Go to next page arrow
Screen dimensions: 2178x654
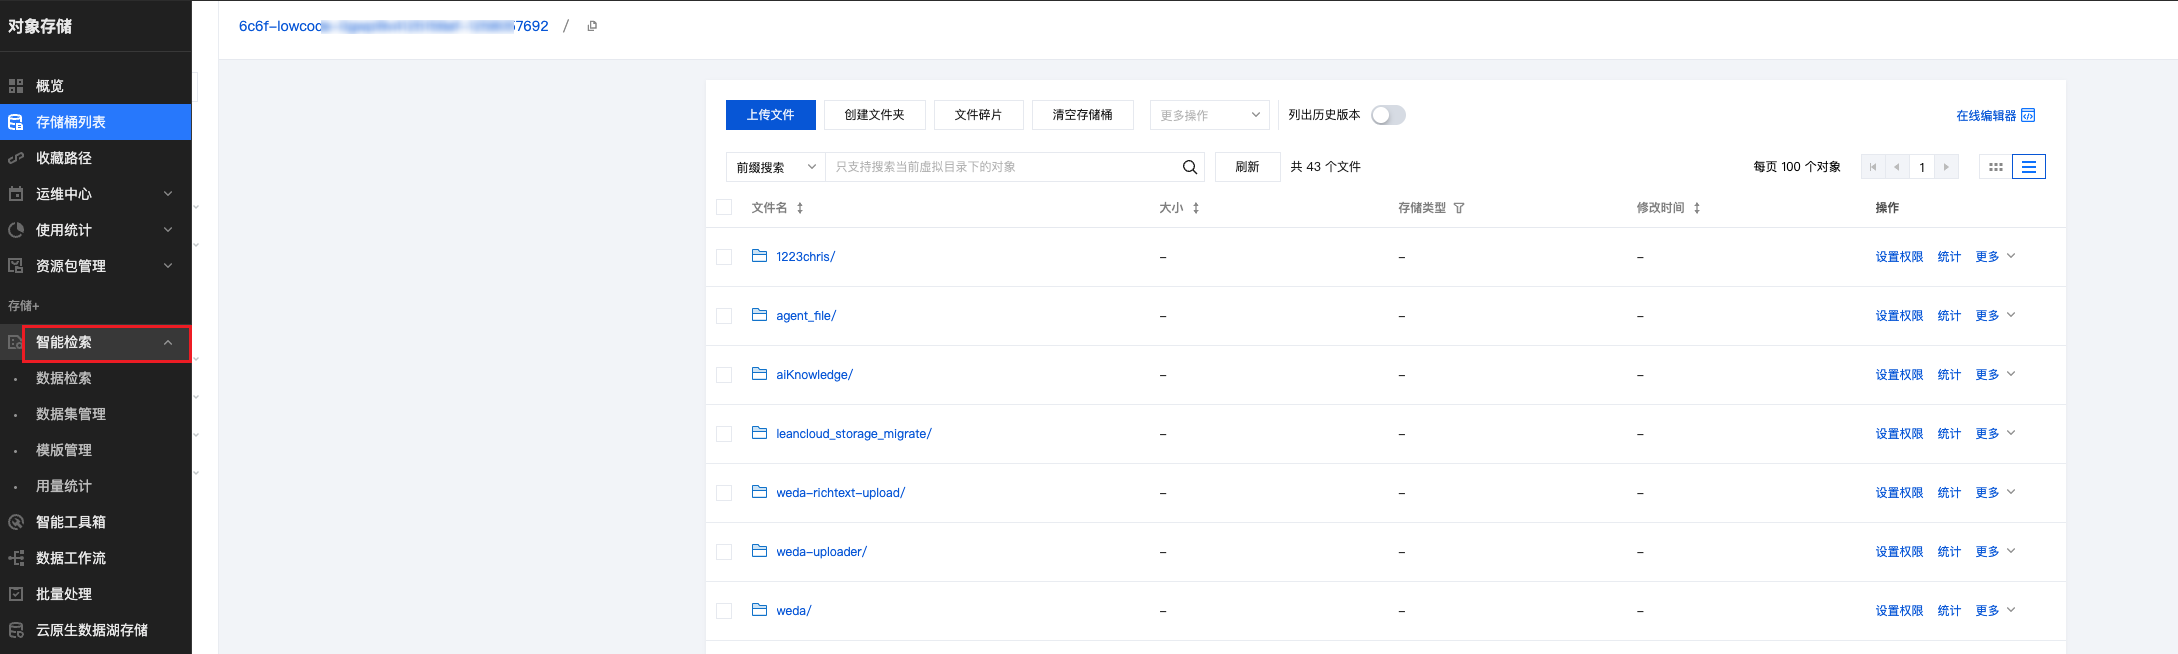pyautogui.click(x=1946, y=167)
